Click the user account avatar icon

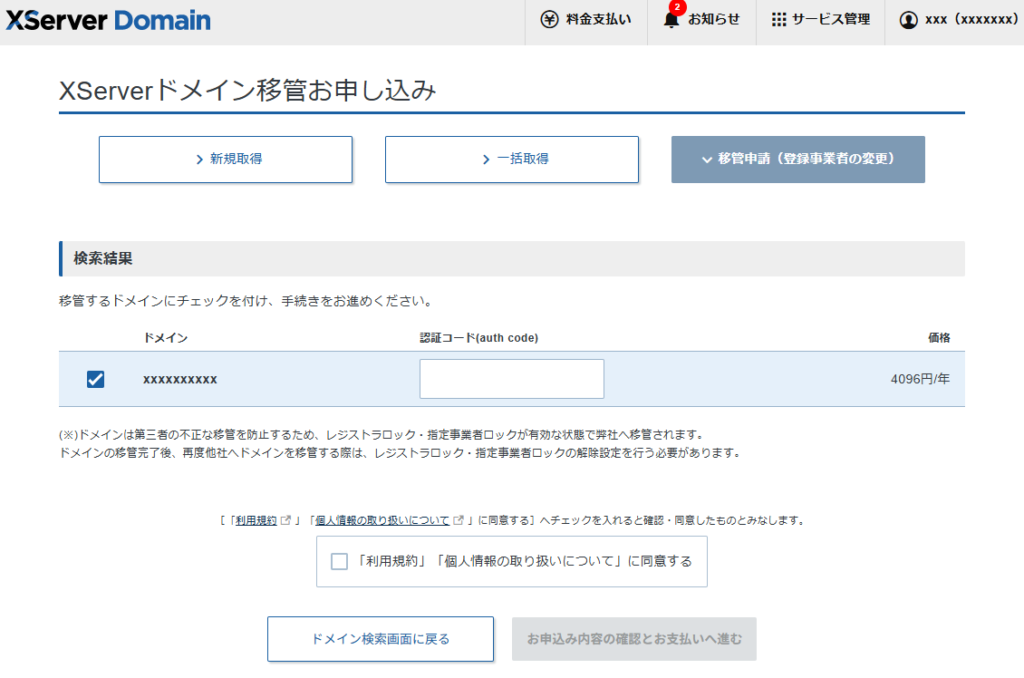[908, 20]
